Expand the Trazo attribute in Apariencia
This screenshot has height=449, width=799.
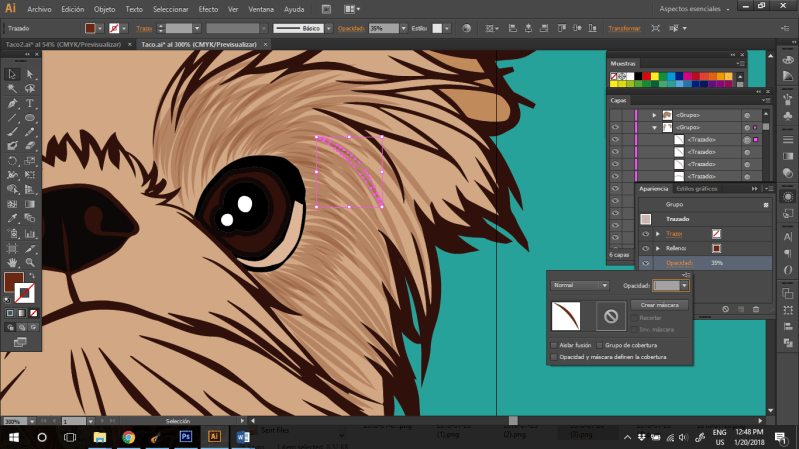click(x=657, y=233)
